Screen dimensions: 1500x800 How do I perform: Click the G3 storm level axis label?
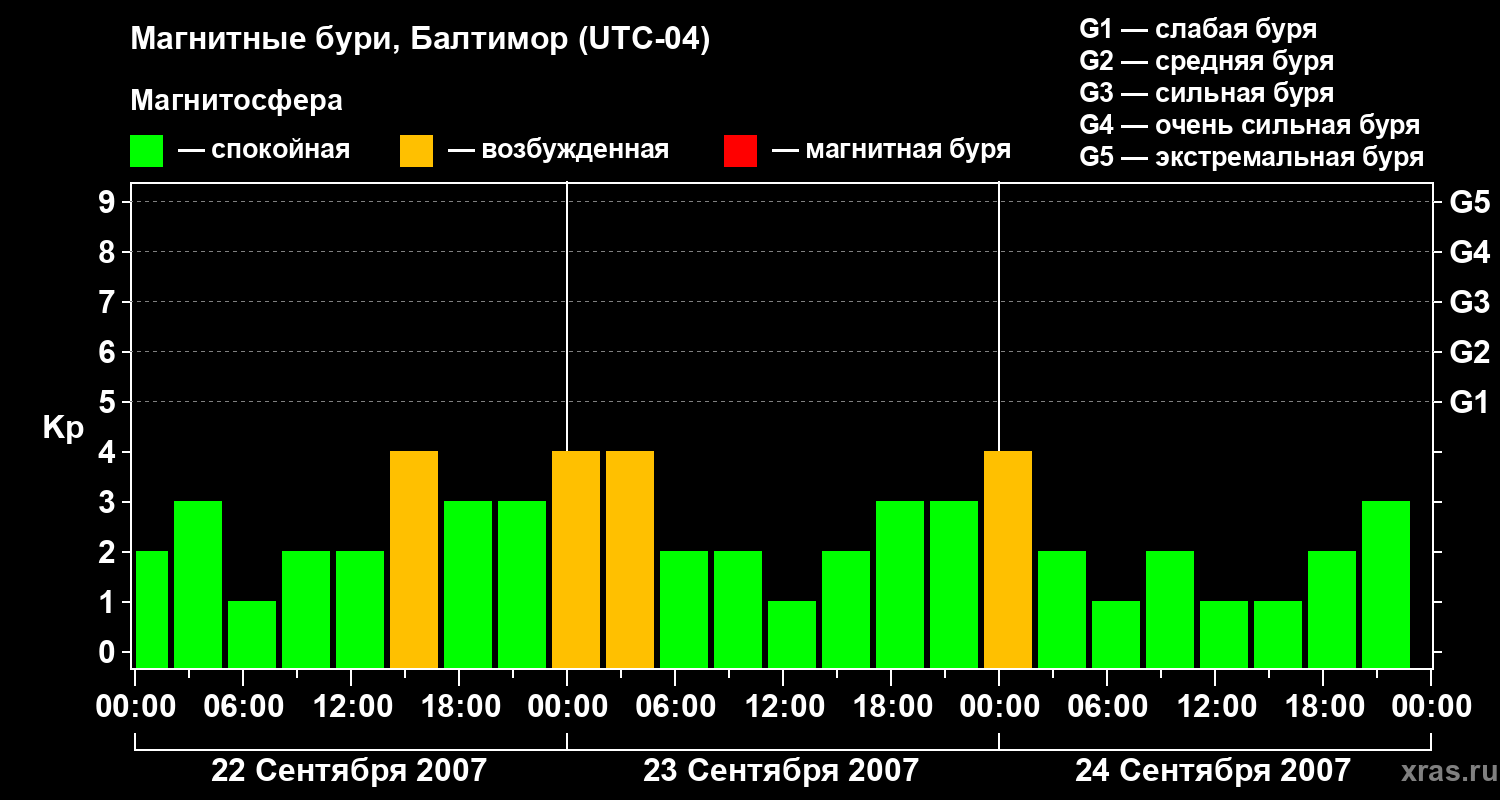(x=1469, y=302)
